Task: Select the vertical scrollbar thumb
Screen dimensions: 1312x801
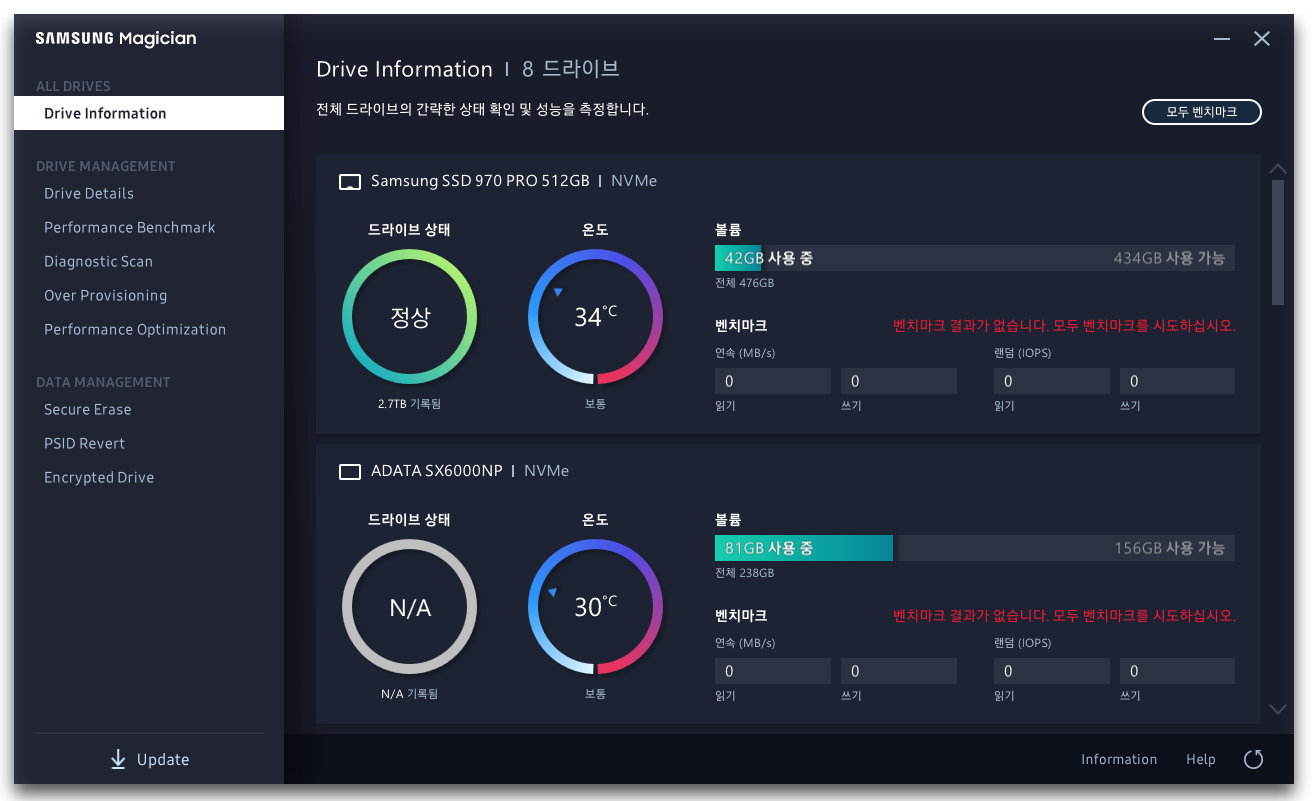Action: (1278, 242)
